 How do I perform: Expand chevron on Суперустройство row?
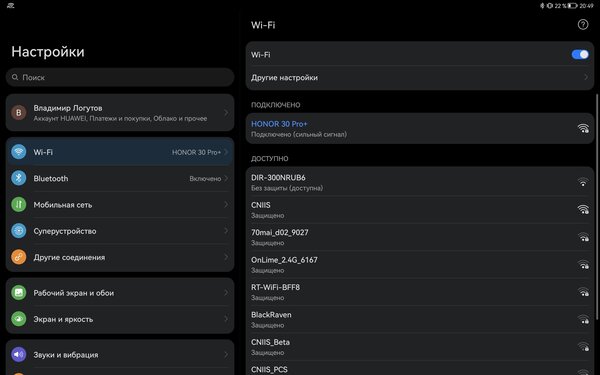[226, 231]
